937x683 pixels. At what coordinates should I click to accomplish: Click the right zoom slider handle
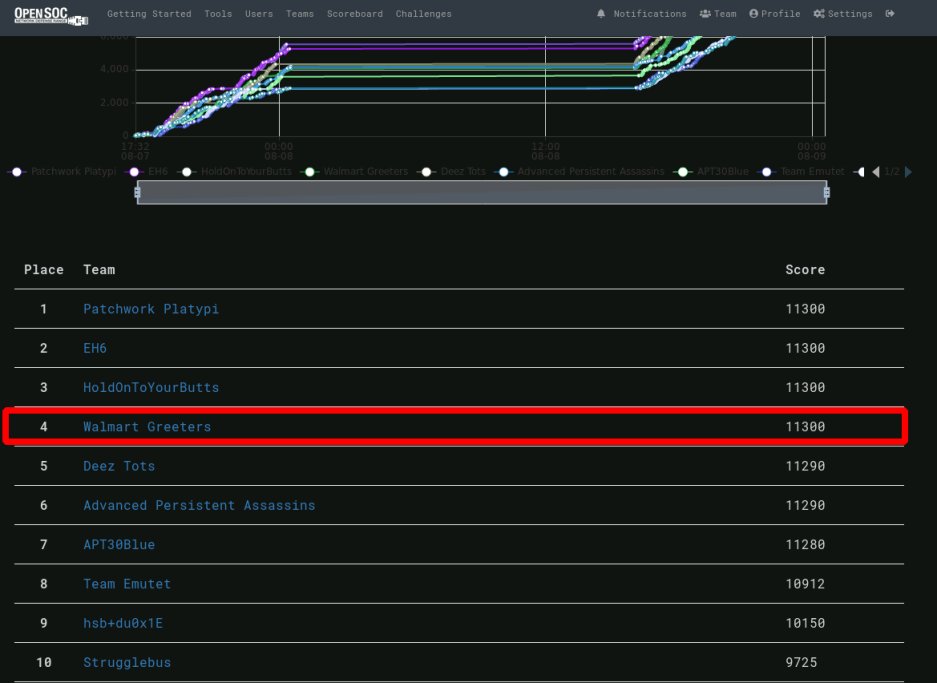(827, 192)
